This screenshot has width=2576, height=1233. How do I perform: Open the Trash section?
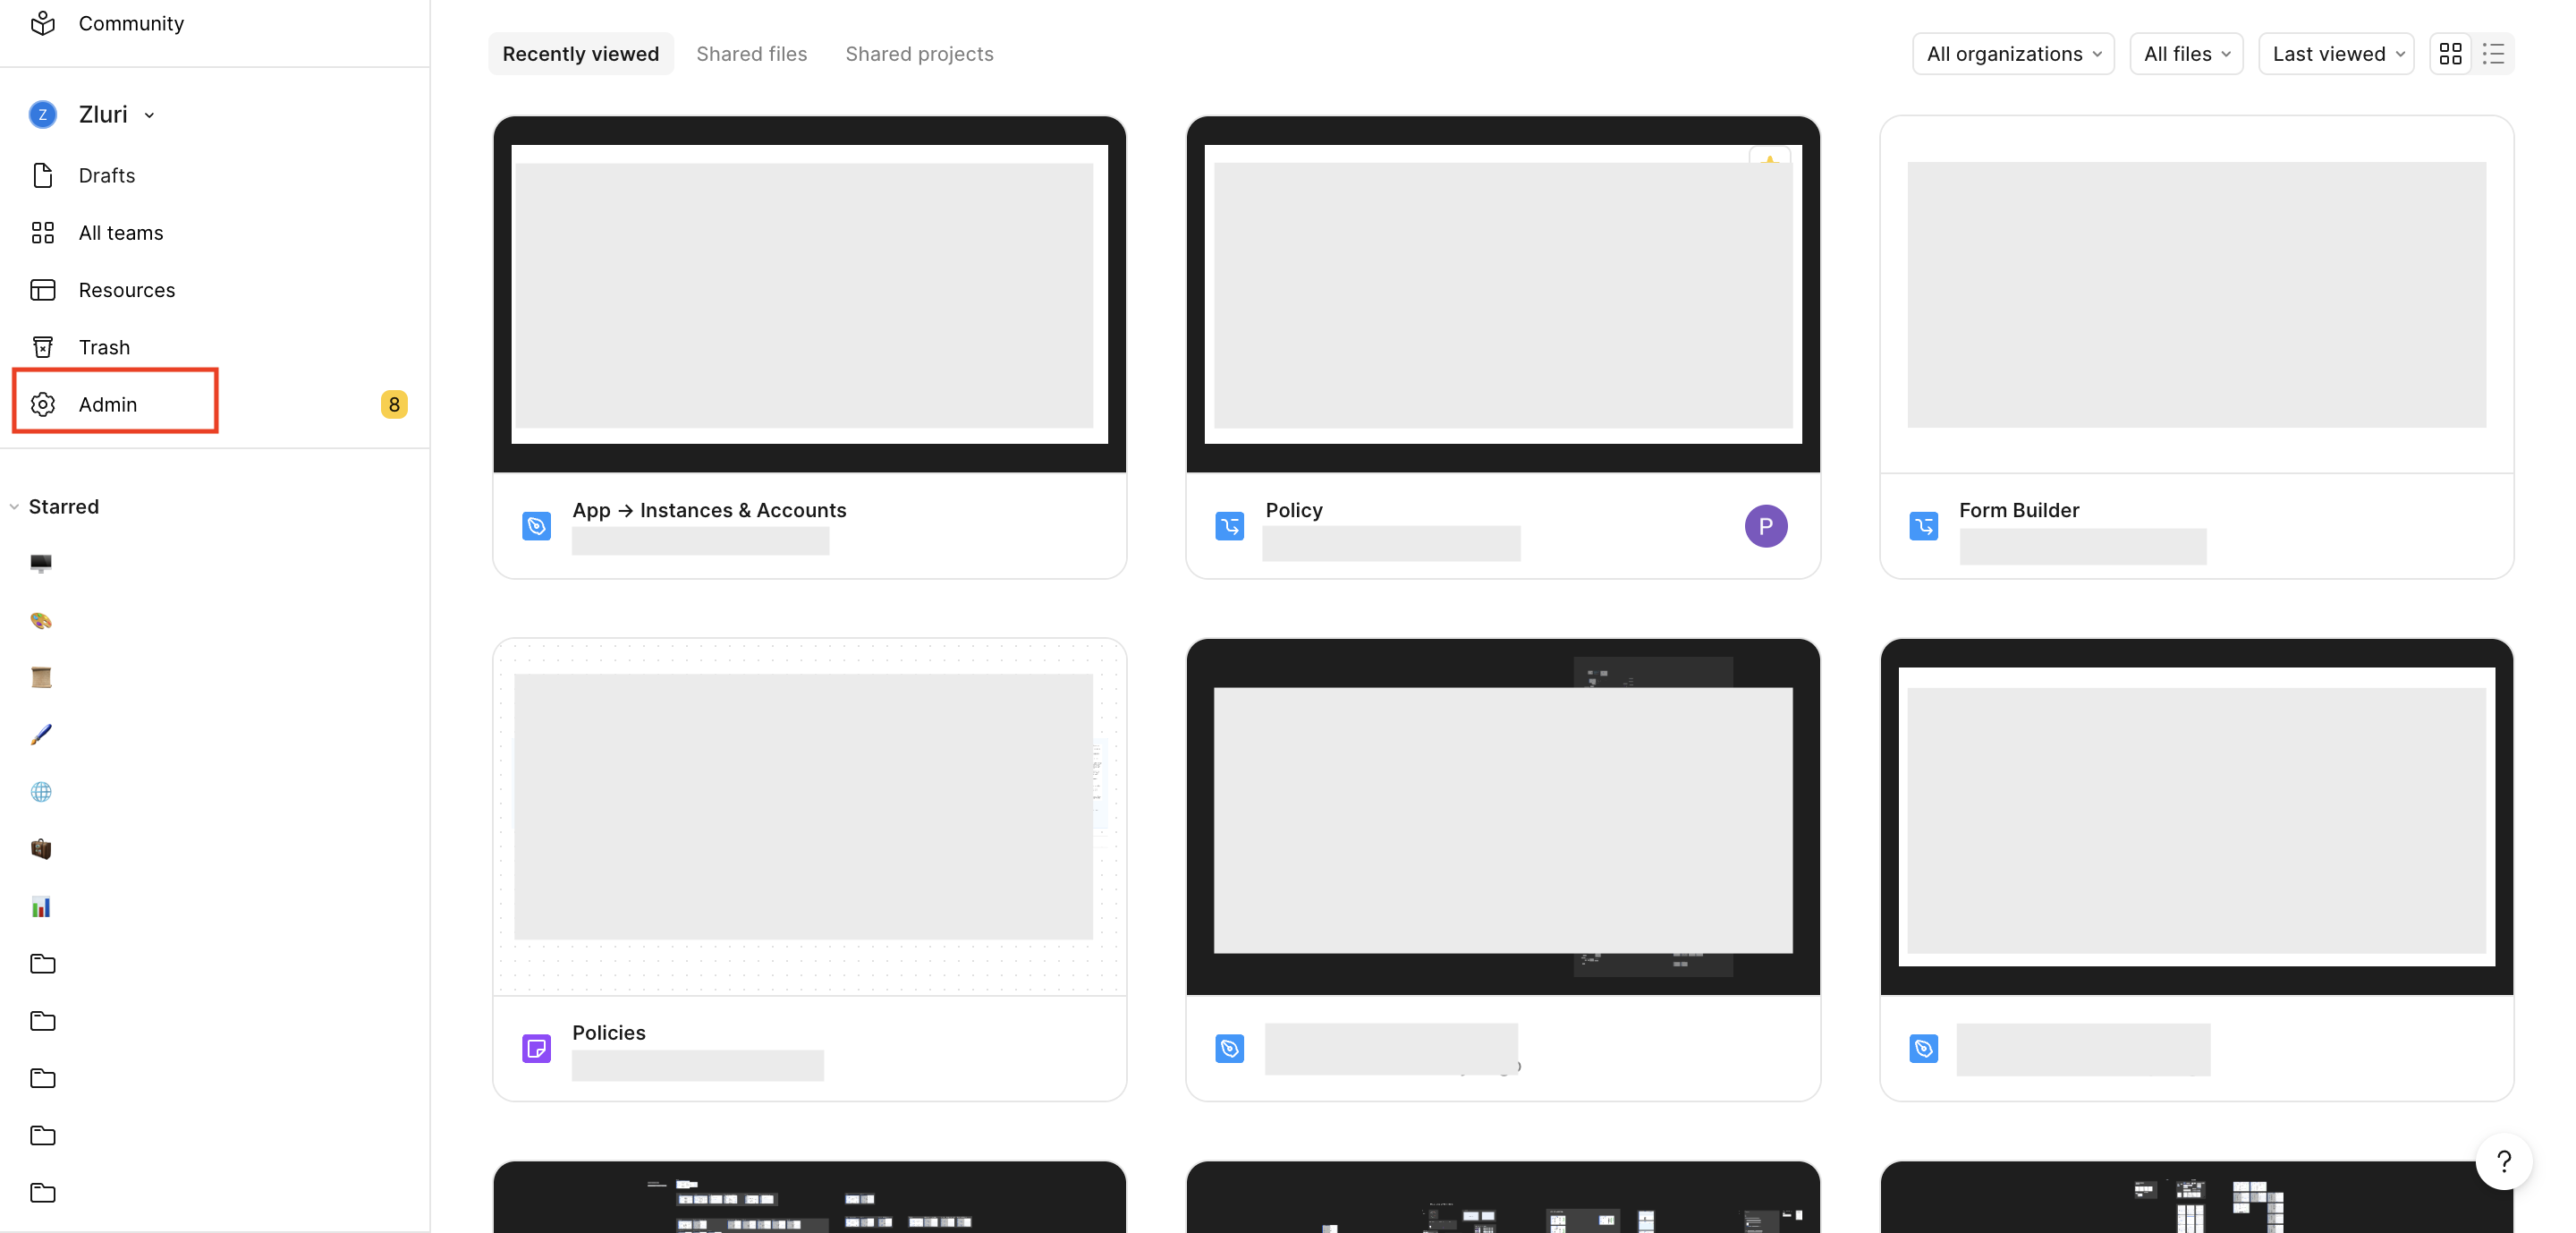[104, 346]
